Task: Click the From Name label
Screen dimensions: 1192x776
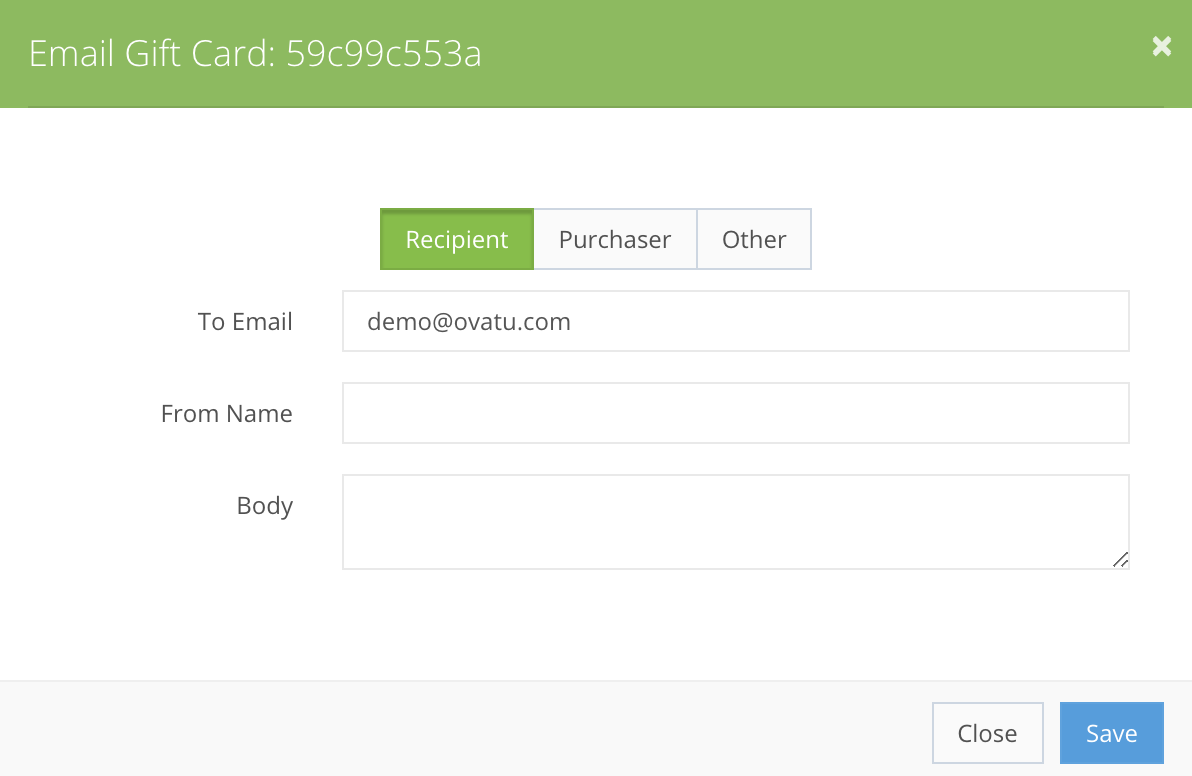Action: click(227, 413)
